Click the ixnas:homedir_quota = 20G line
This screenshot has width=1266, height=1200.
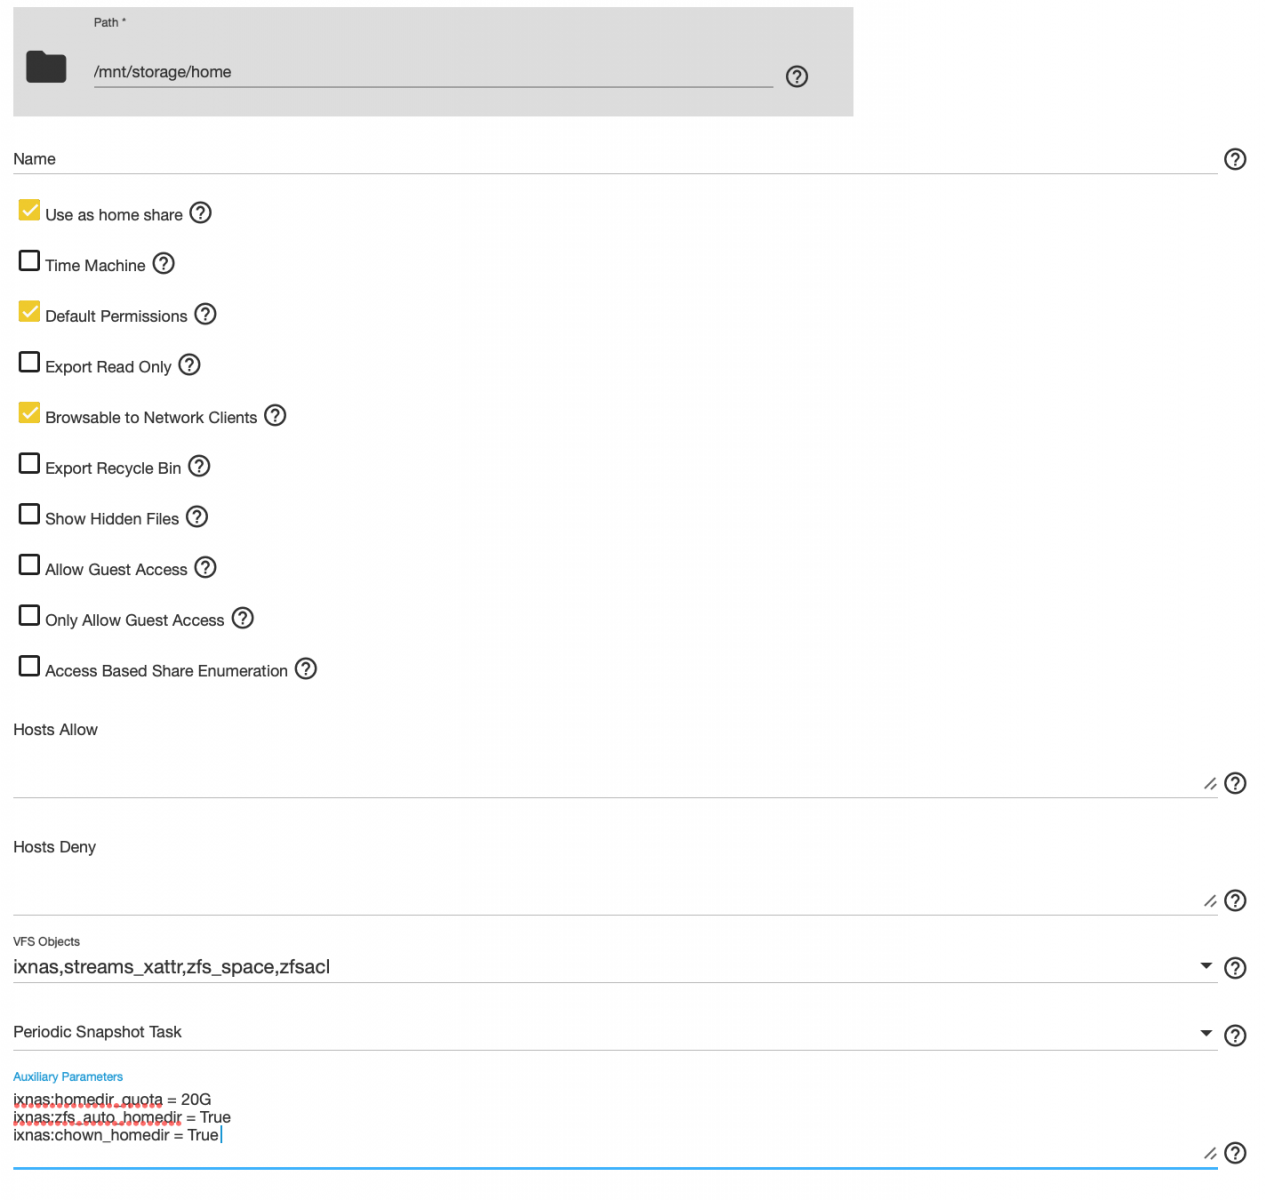click(x=112, y=1099)
